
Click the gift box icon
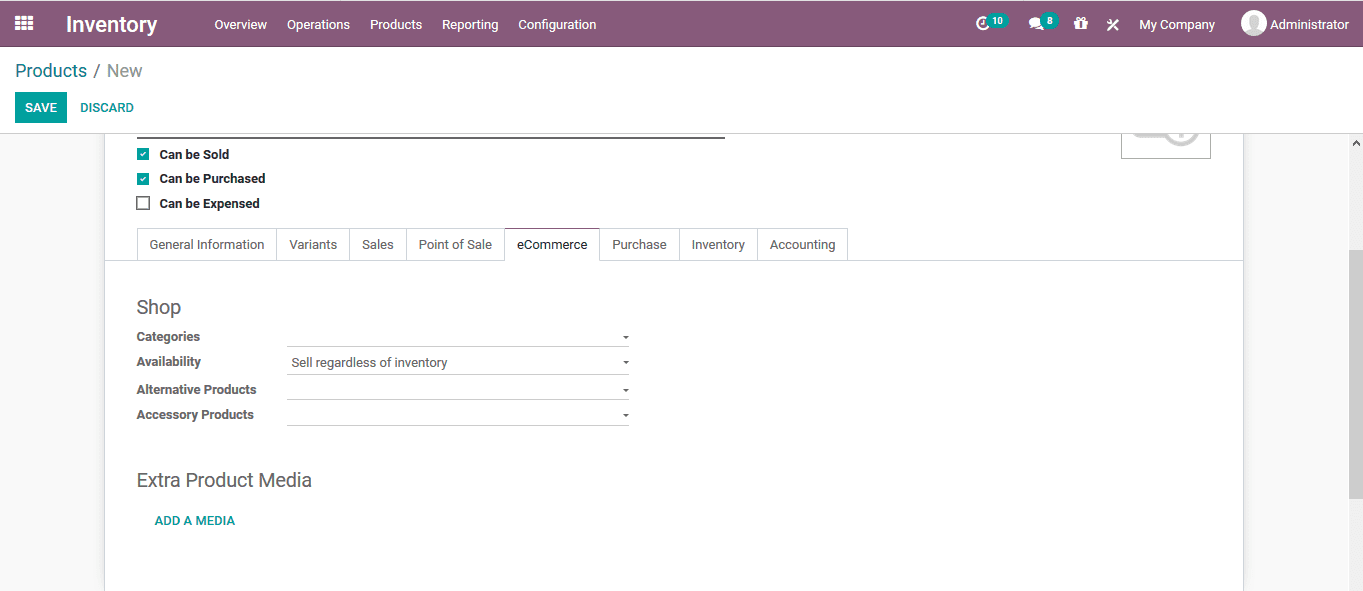[1080, 24]
